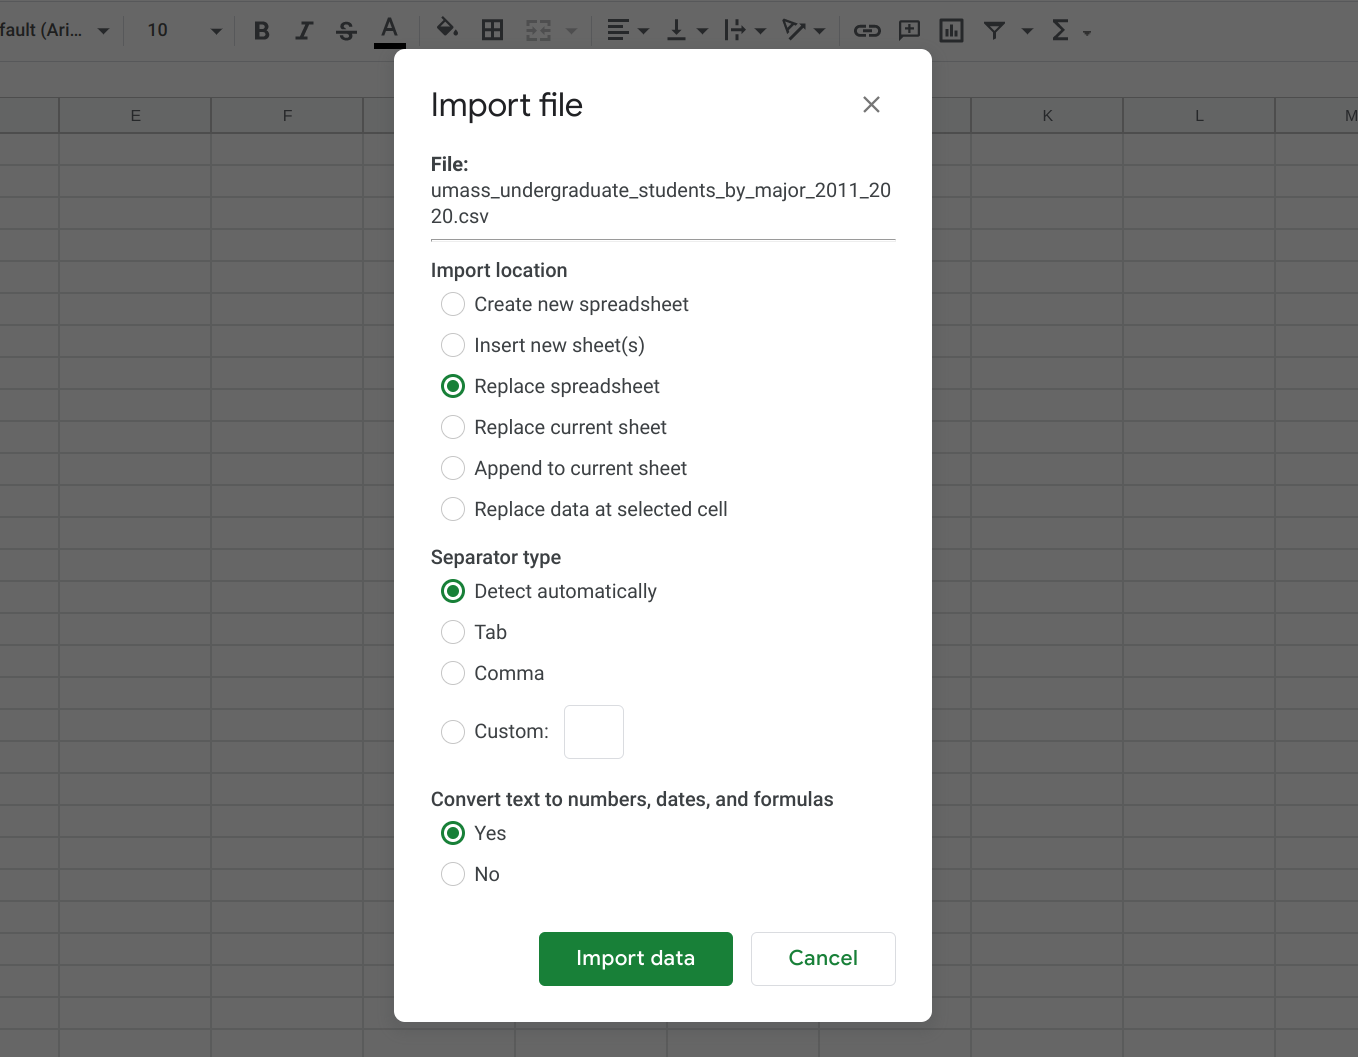Select Create new spreadsheet option
This screenshot has width=1358, height=1057.
453,304
